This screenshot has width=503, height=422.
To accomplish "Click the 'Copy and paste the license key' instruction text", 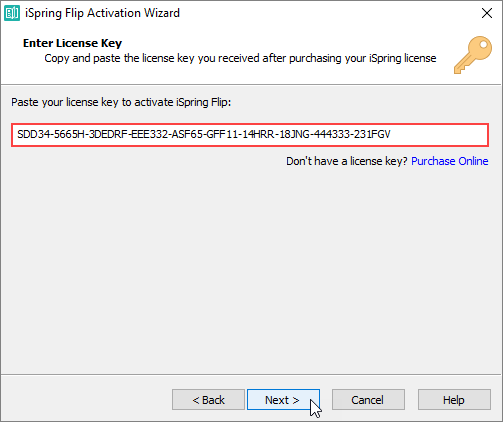I will [x=240, y=58].
